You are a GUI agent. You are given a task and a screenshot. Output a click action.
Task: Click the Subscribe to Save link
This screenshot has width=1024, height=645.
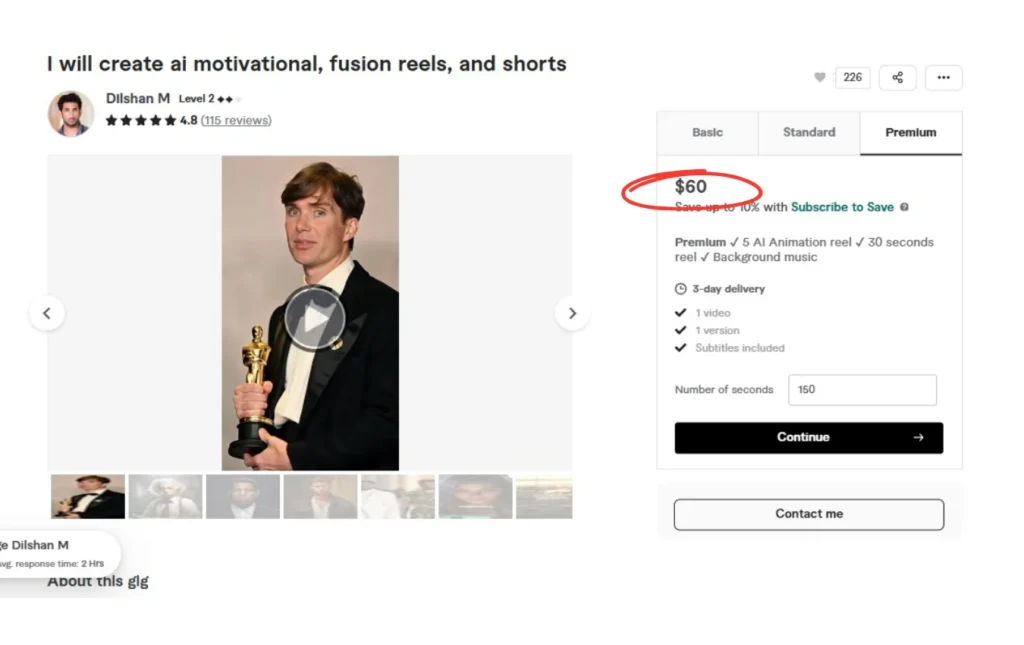tap(842, 207)
